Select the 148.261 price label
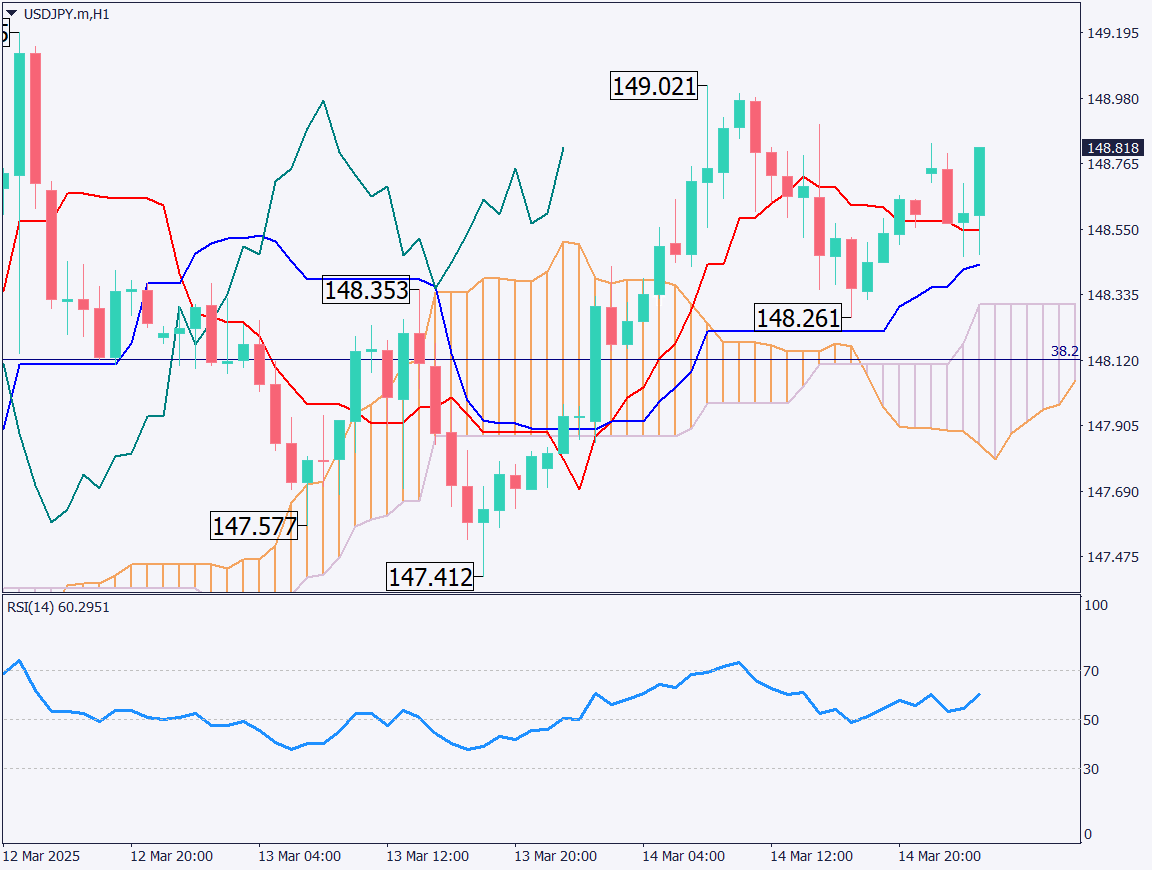The height and width of the screenshot is (870, 1152). point(797,318)
